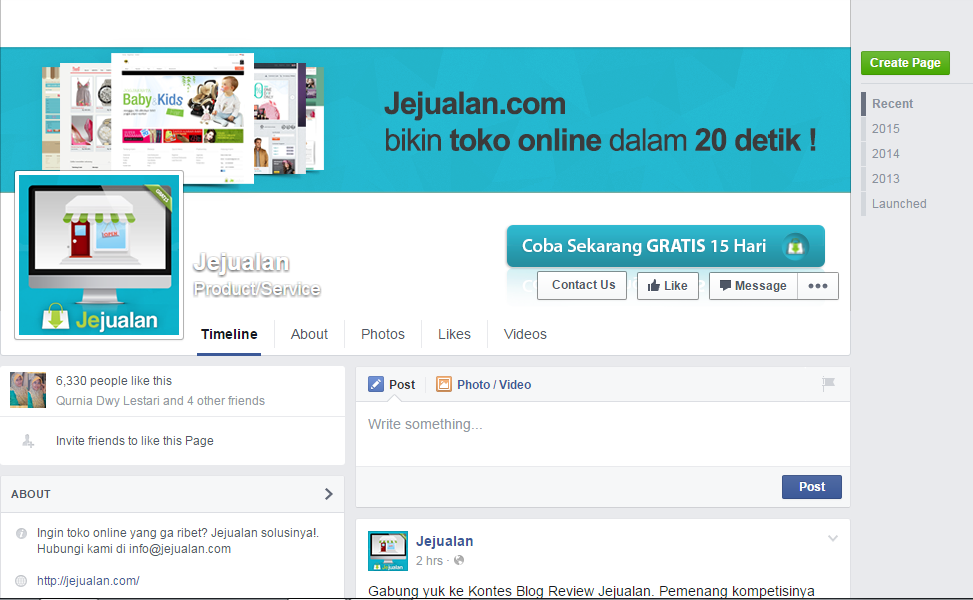Image resolution: width=973 pixels, height=600 pixels.
Task: Open the Likes tab
Action: click(454, 334)
